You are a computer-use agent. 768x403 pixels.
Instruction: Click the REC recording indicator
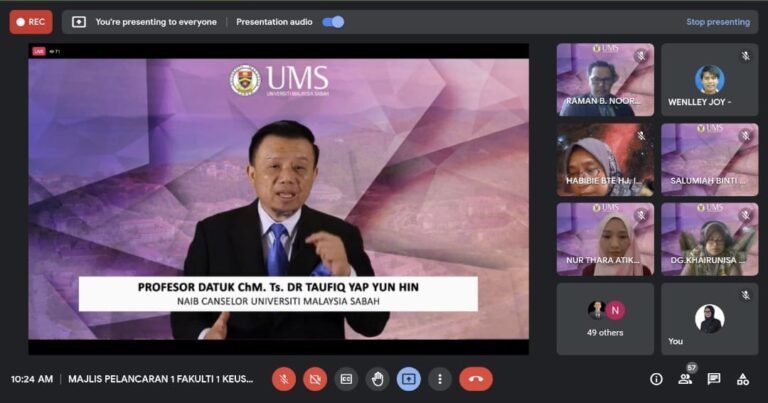[31, 22]
